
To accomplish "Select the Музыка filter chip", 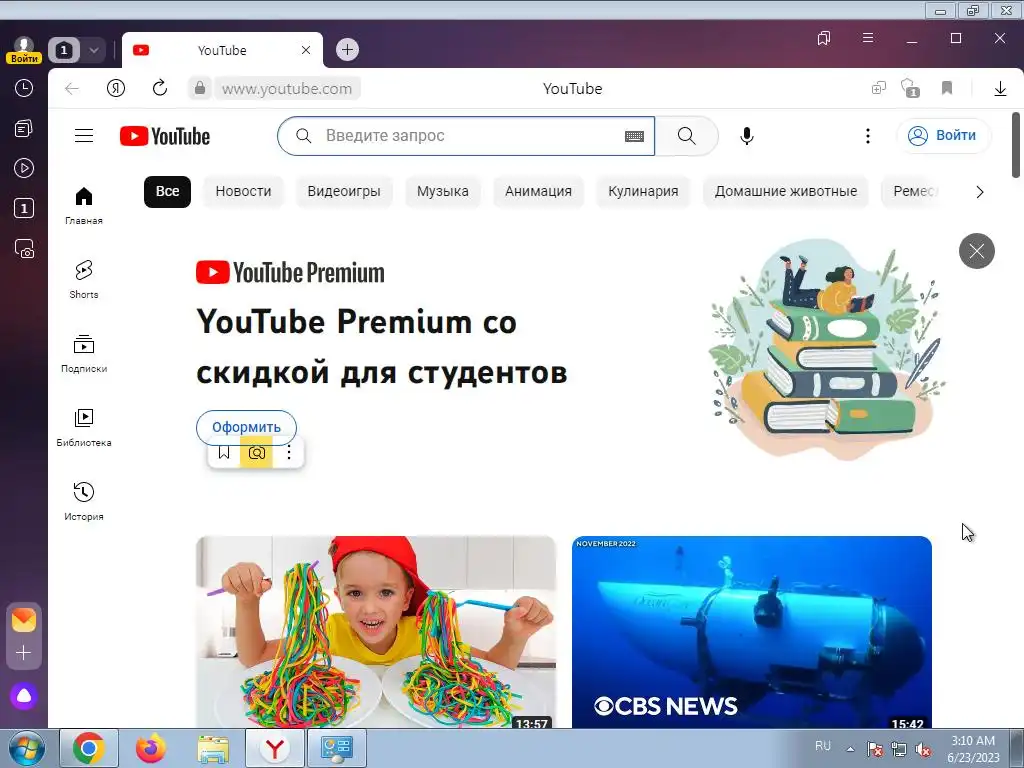I will tap(443, 191).
